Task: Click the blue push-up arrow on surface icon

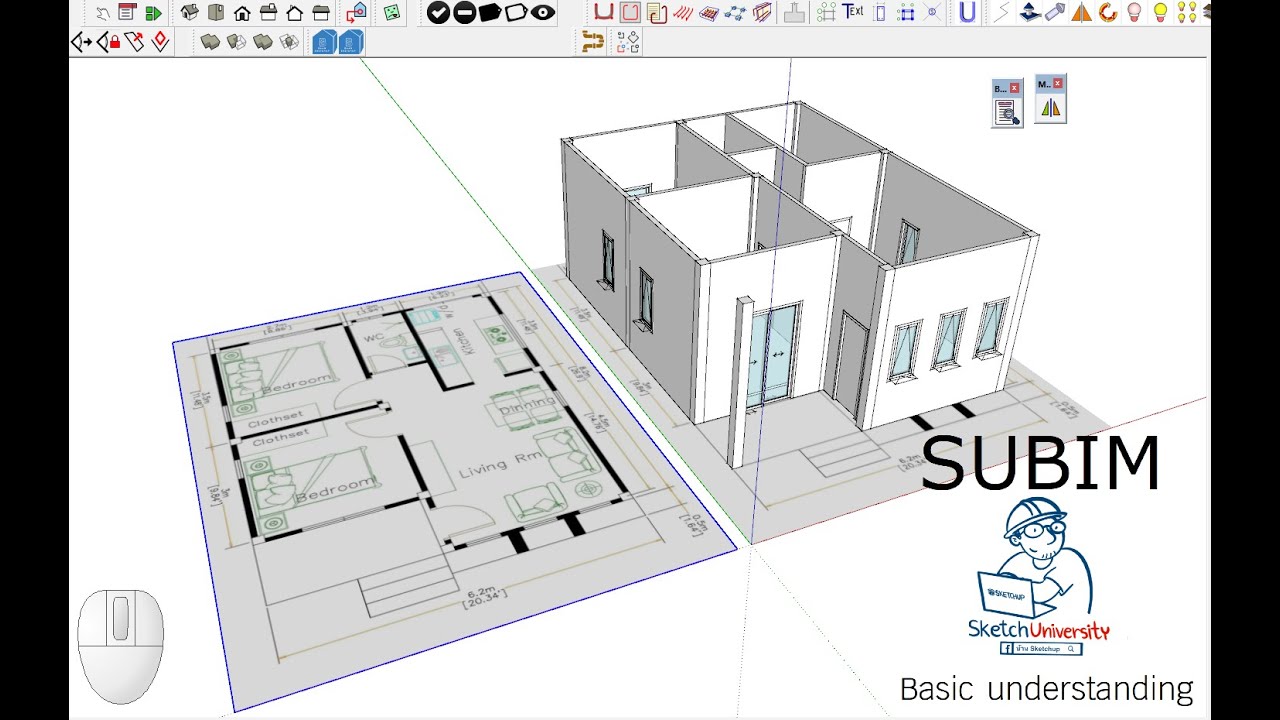Action: click(1029, 13)
